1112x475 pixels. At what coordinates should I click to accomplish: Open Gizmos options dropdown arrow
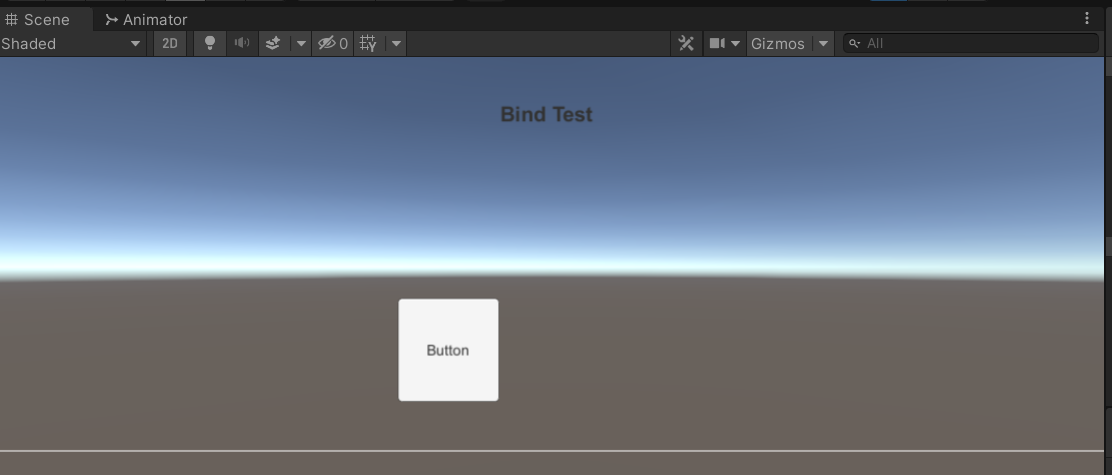823,43
